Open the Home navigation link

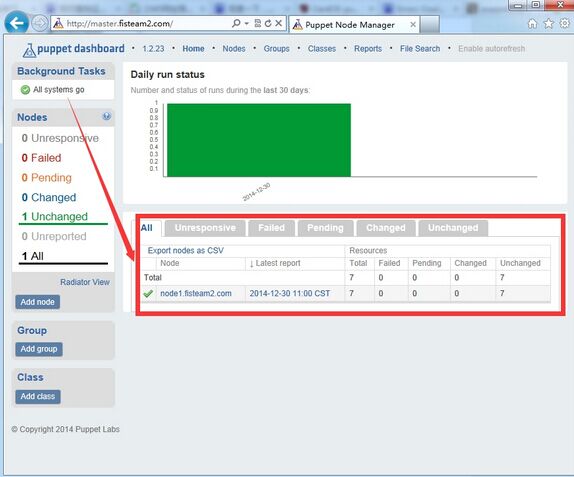pyautogui.click(x=193, y=49)
